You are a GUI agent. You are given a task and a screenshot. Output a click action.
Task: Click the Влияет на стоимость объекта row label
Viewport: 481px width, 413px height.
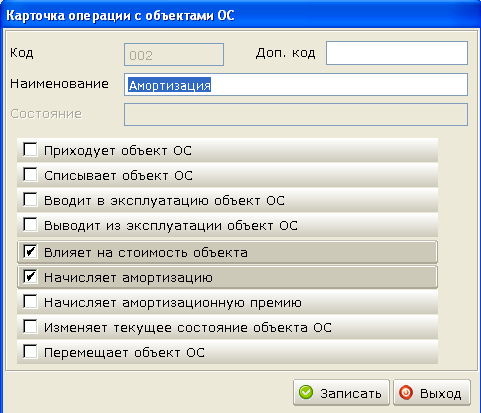pos(146,253)
